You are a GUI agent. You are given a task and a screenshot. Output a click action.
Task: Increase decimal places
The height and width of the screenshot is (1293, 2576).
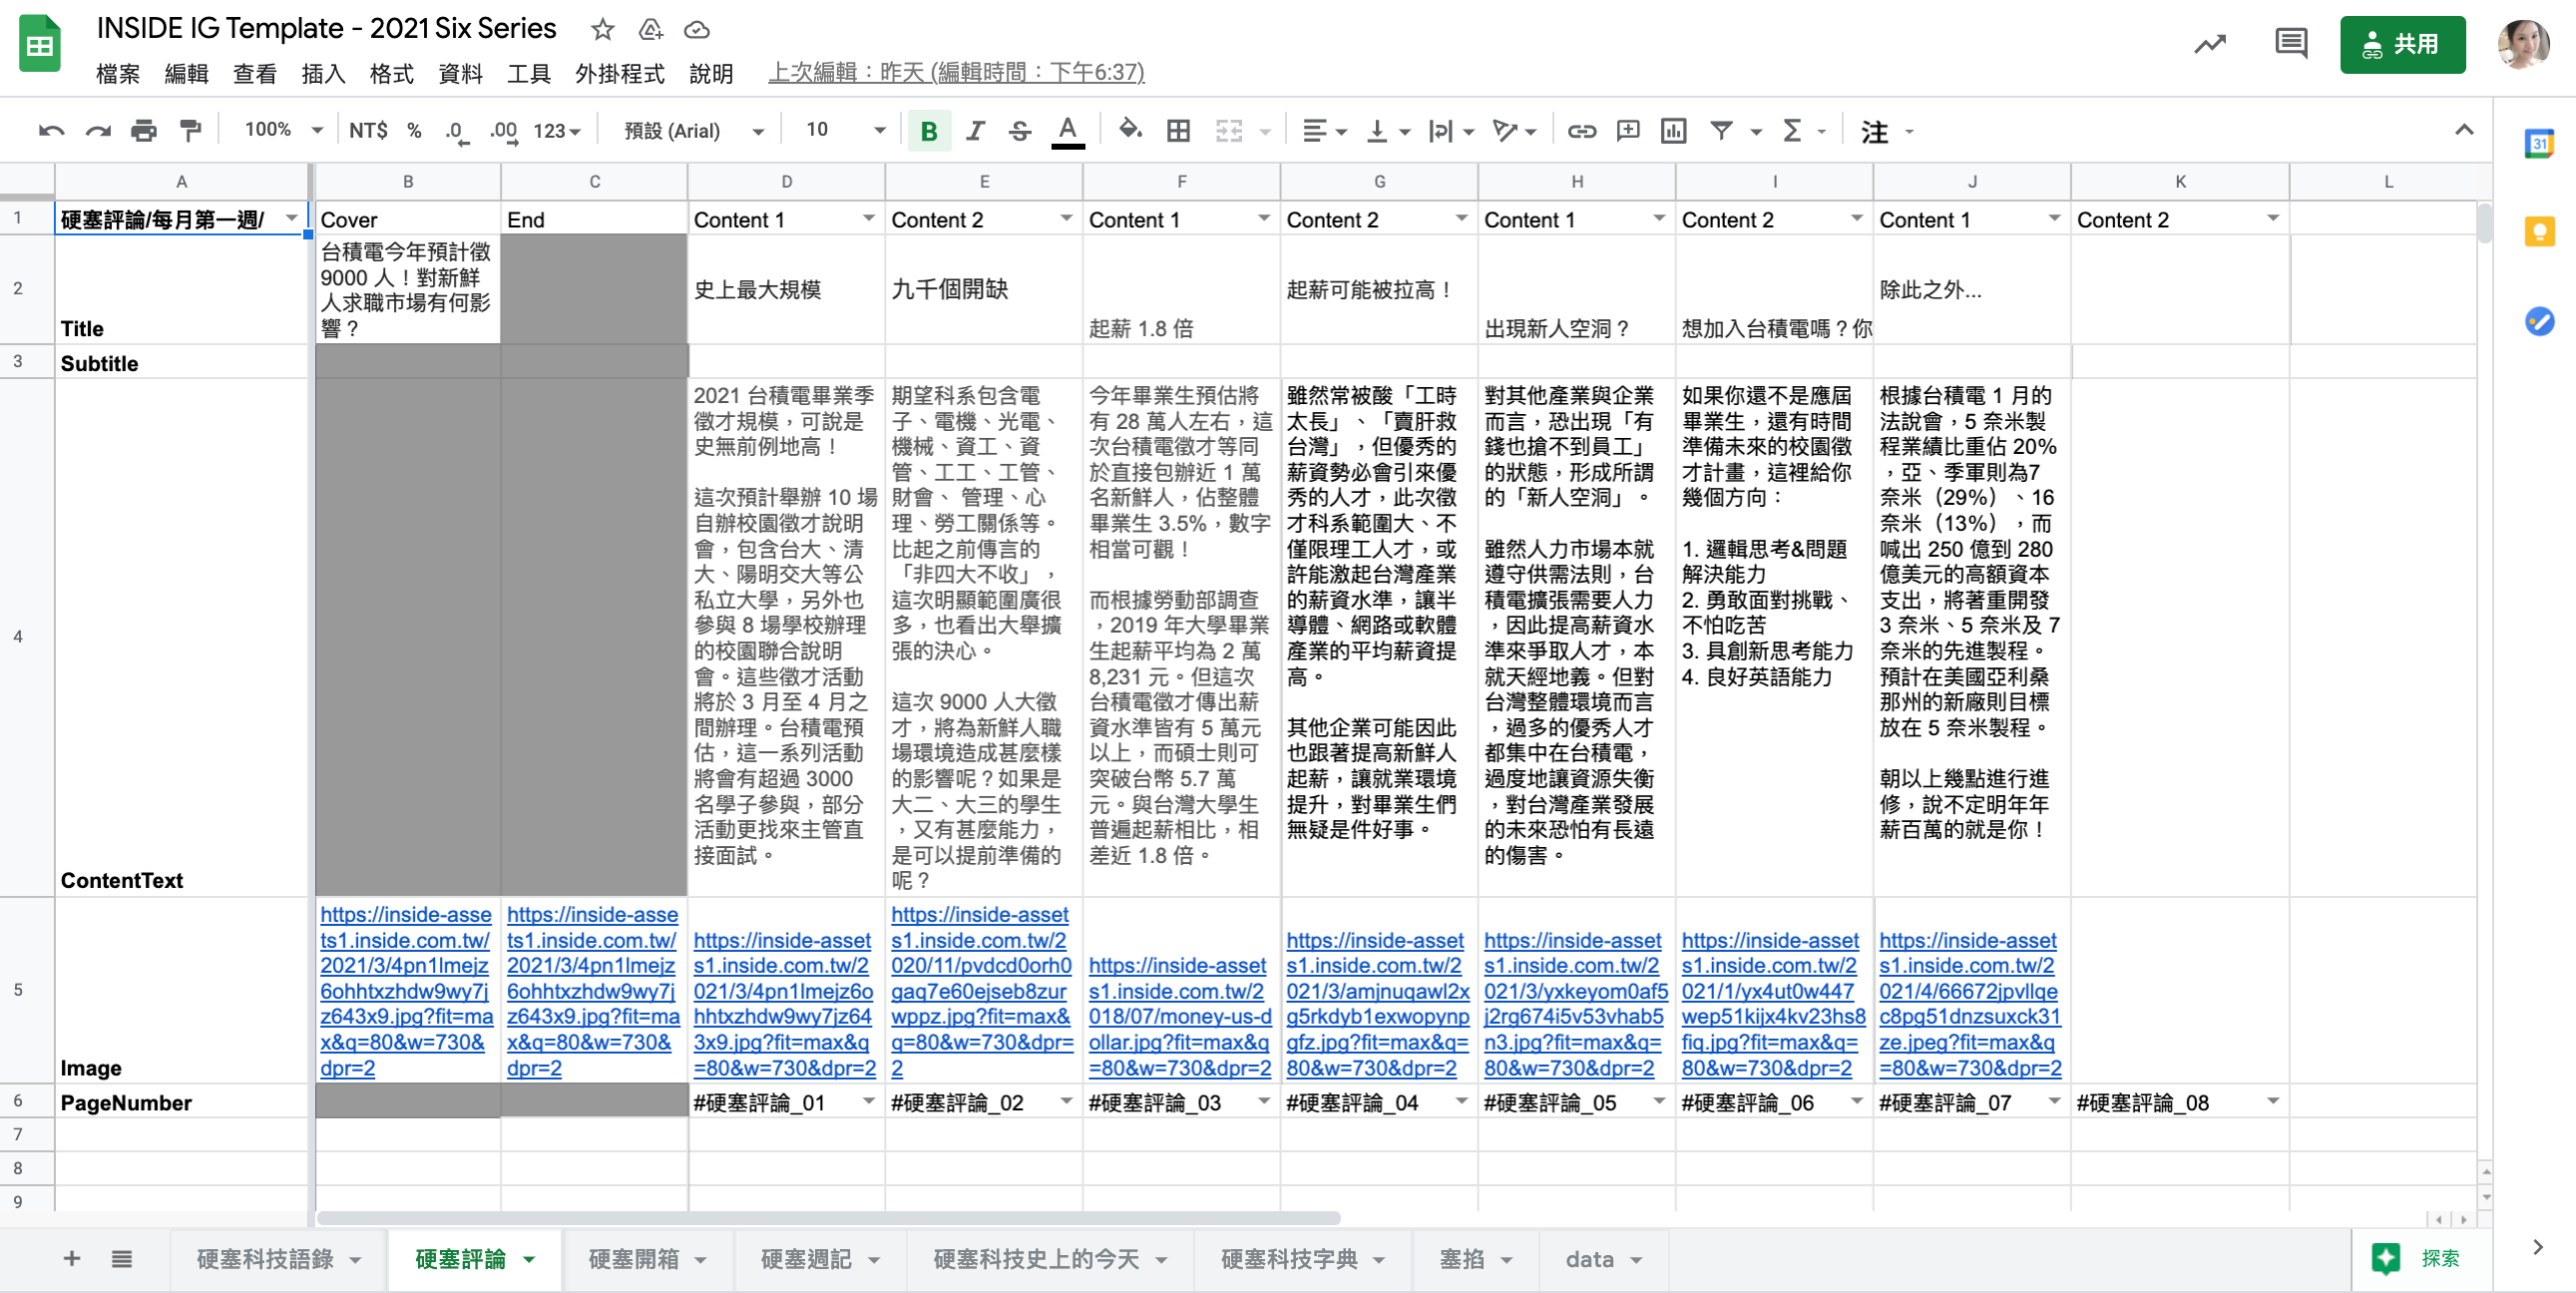tap(503, 131)
